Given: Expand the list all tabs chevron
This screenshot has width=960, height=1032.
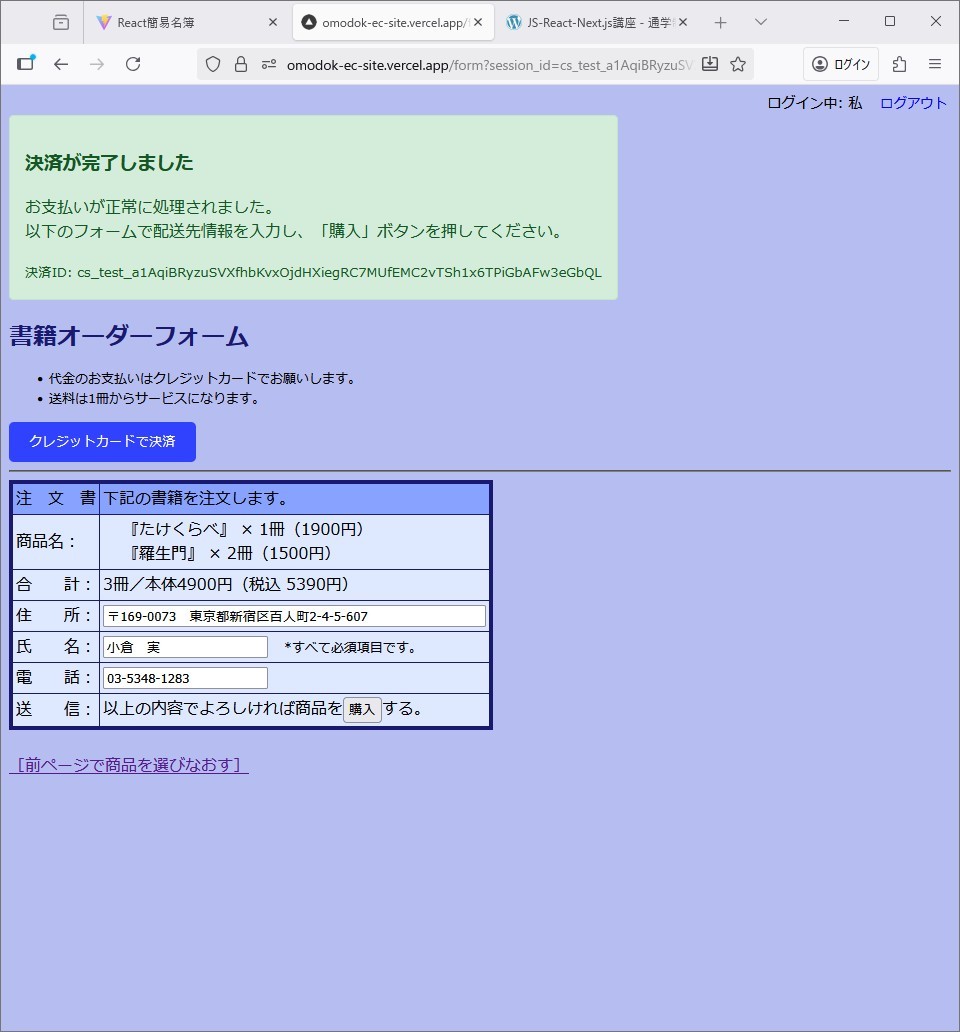Looking at the screenshot, I should click(x=761, y=22).
